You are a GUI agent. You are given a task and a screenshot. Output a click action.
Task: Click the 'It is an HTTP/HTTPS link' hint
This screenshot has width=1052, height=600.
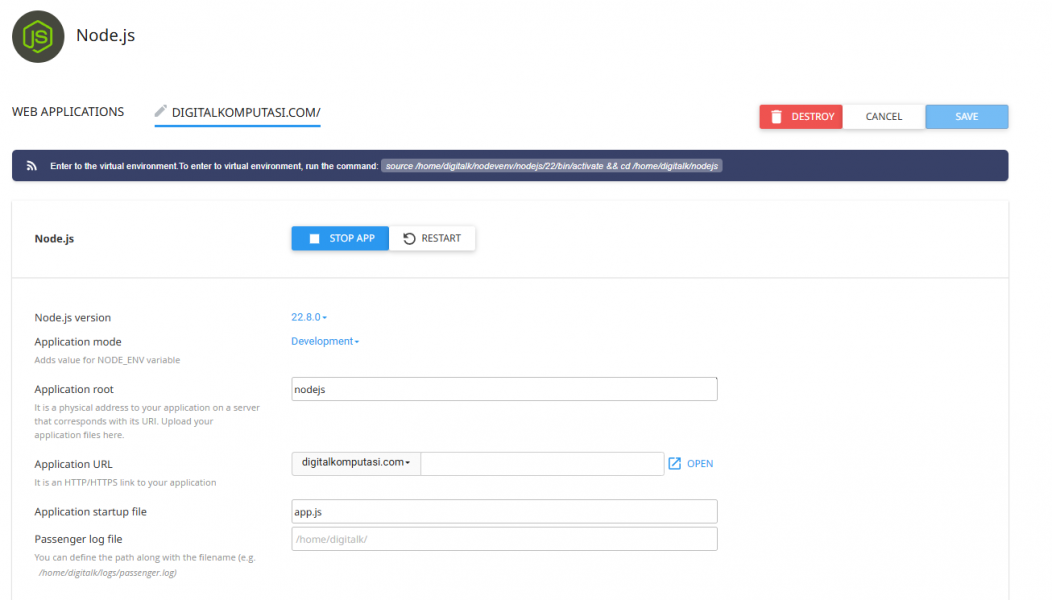point(125,483)
